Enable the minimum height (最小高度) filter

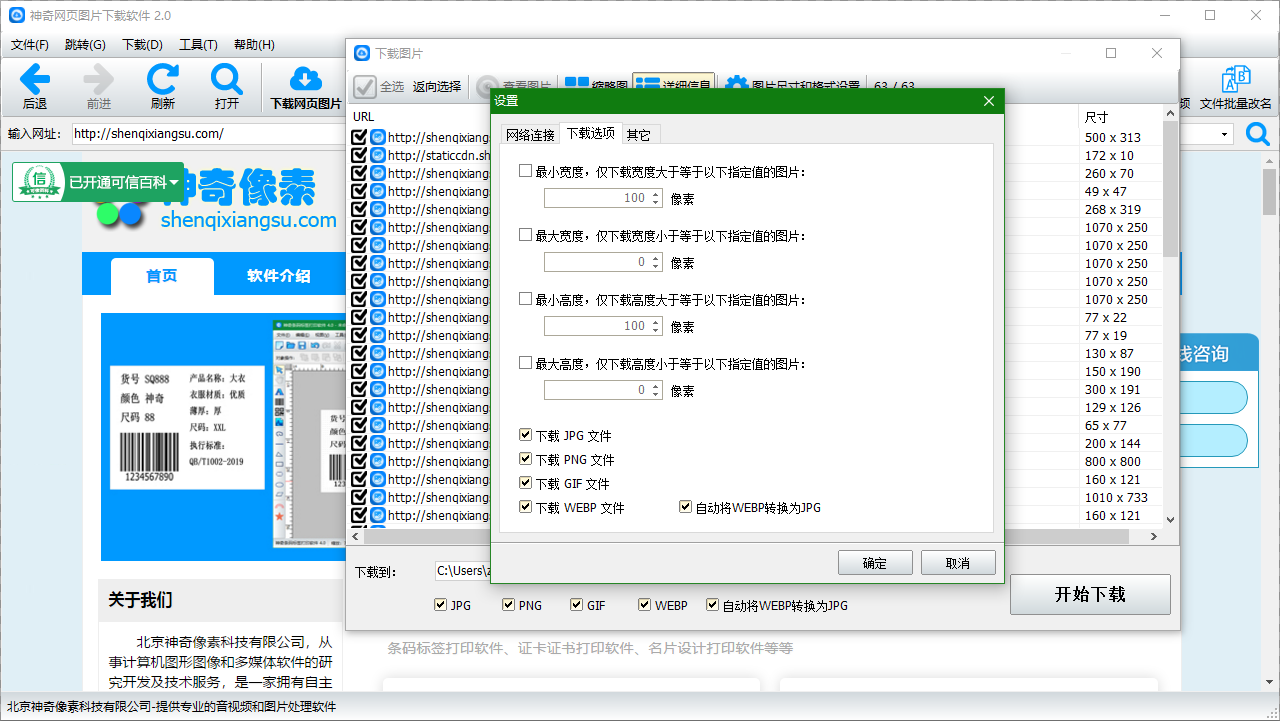pyautogui.click(x=525, y=299)
